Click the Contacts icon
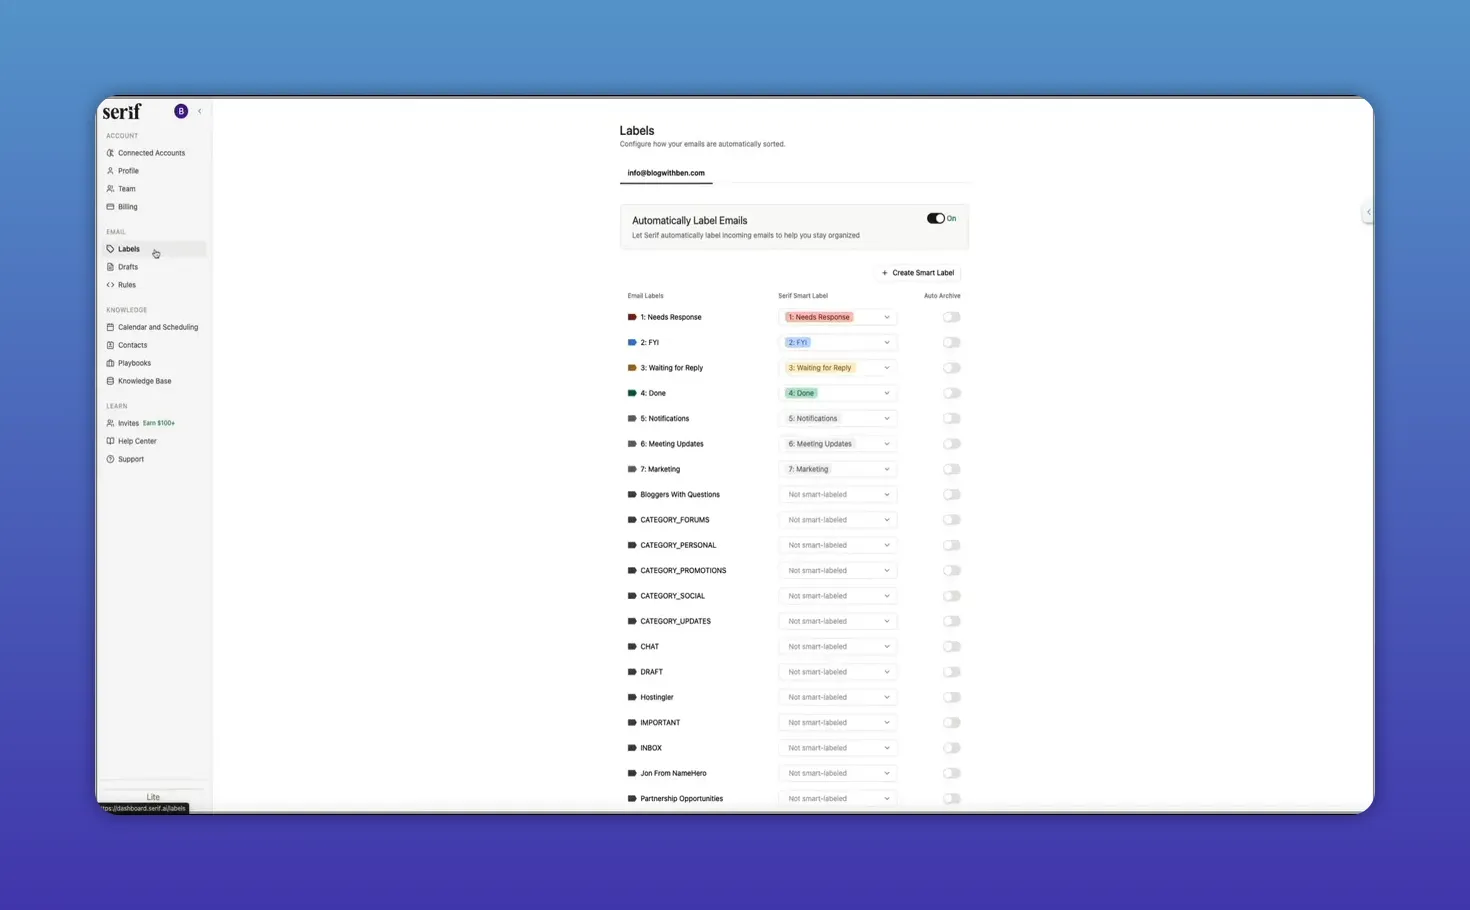This screenshot has width=1470, height=910. pyautogui.click(x=110, y=345)
